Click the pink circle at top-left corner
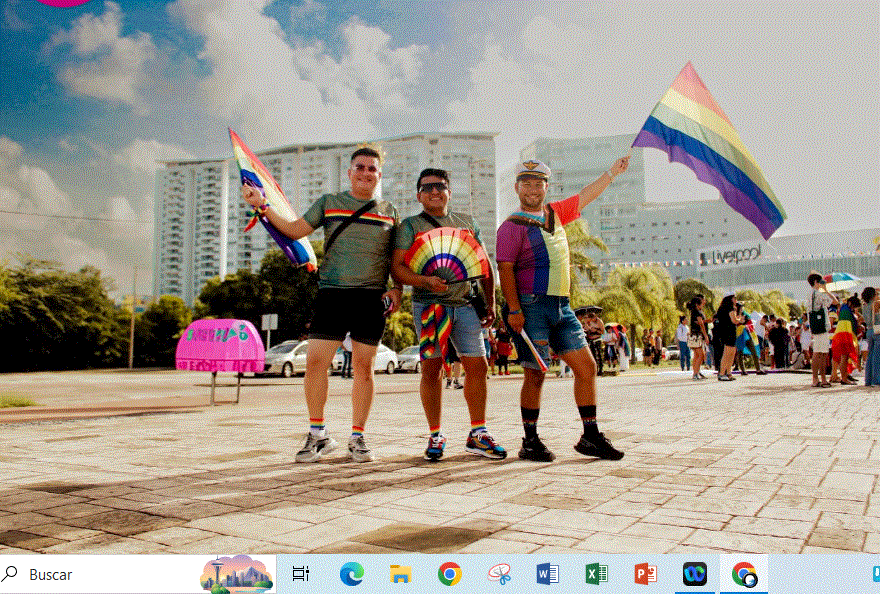The image size is (880, 594). point(64,3)
